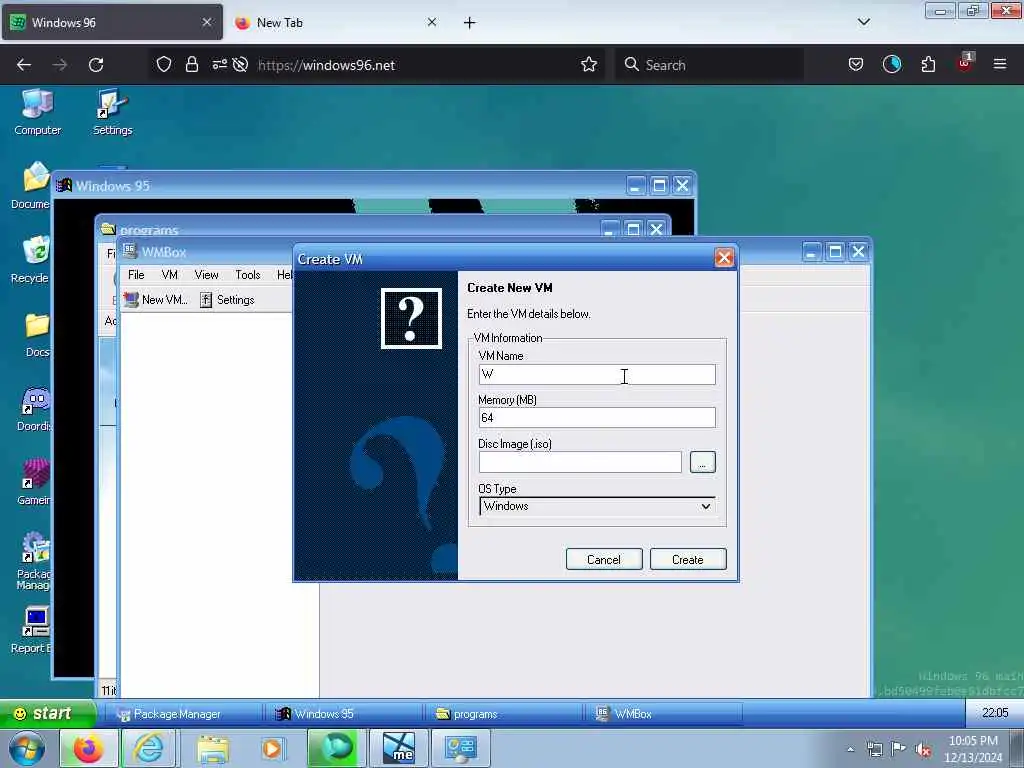Open Internet Explorer from the host taskbar
Viewport: 1024px width, 768px height.
[148, 749]
